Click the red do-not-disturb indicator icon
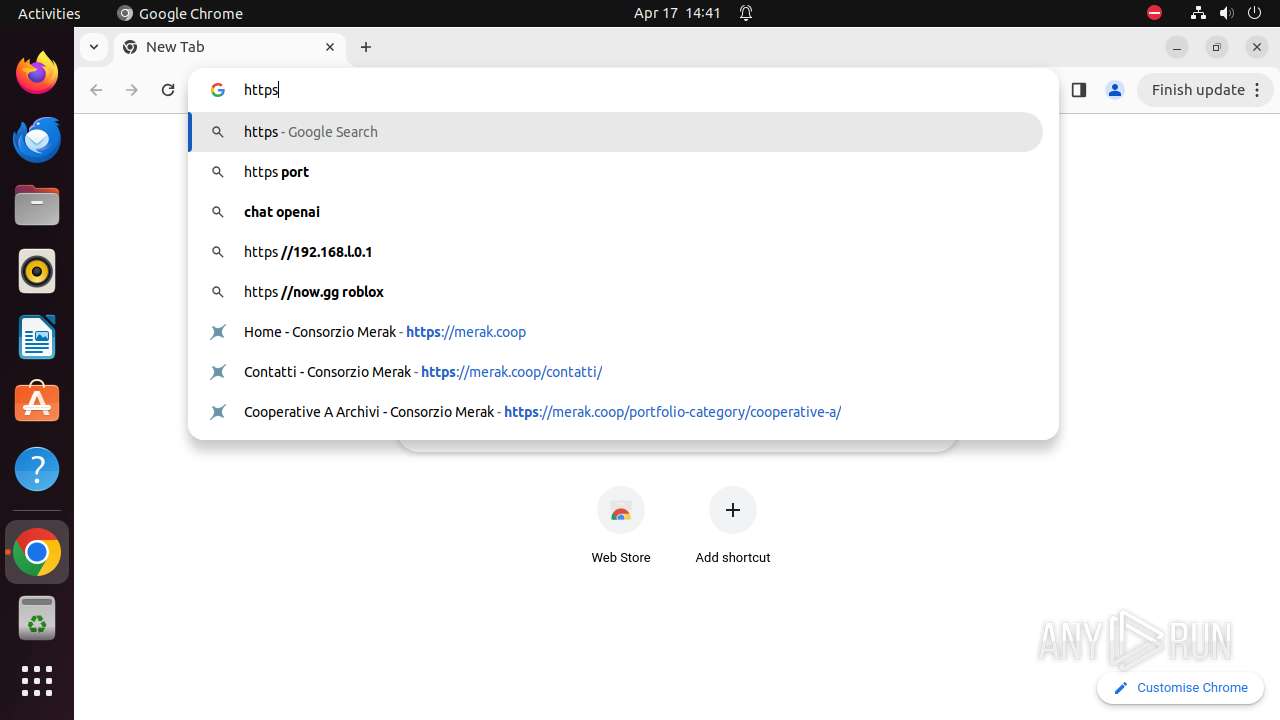 [1154, 13]
